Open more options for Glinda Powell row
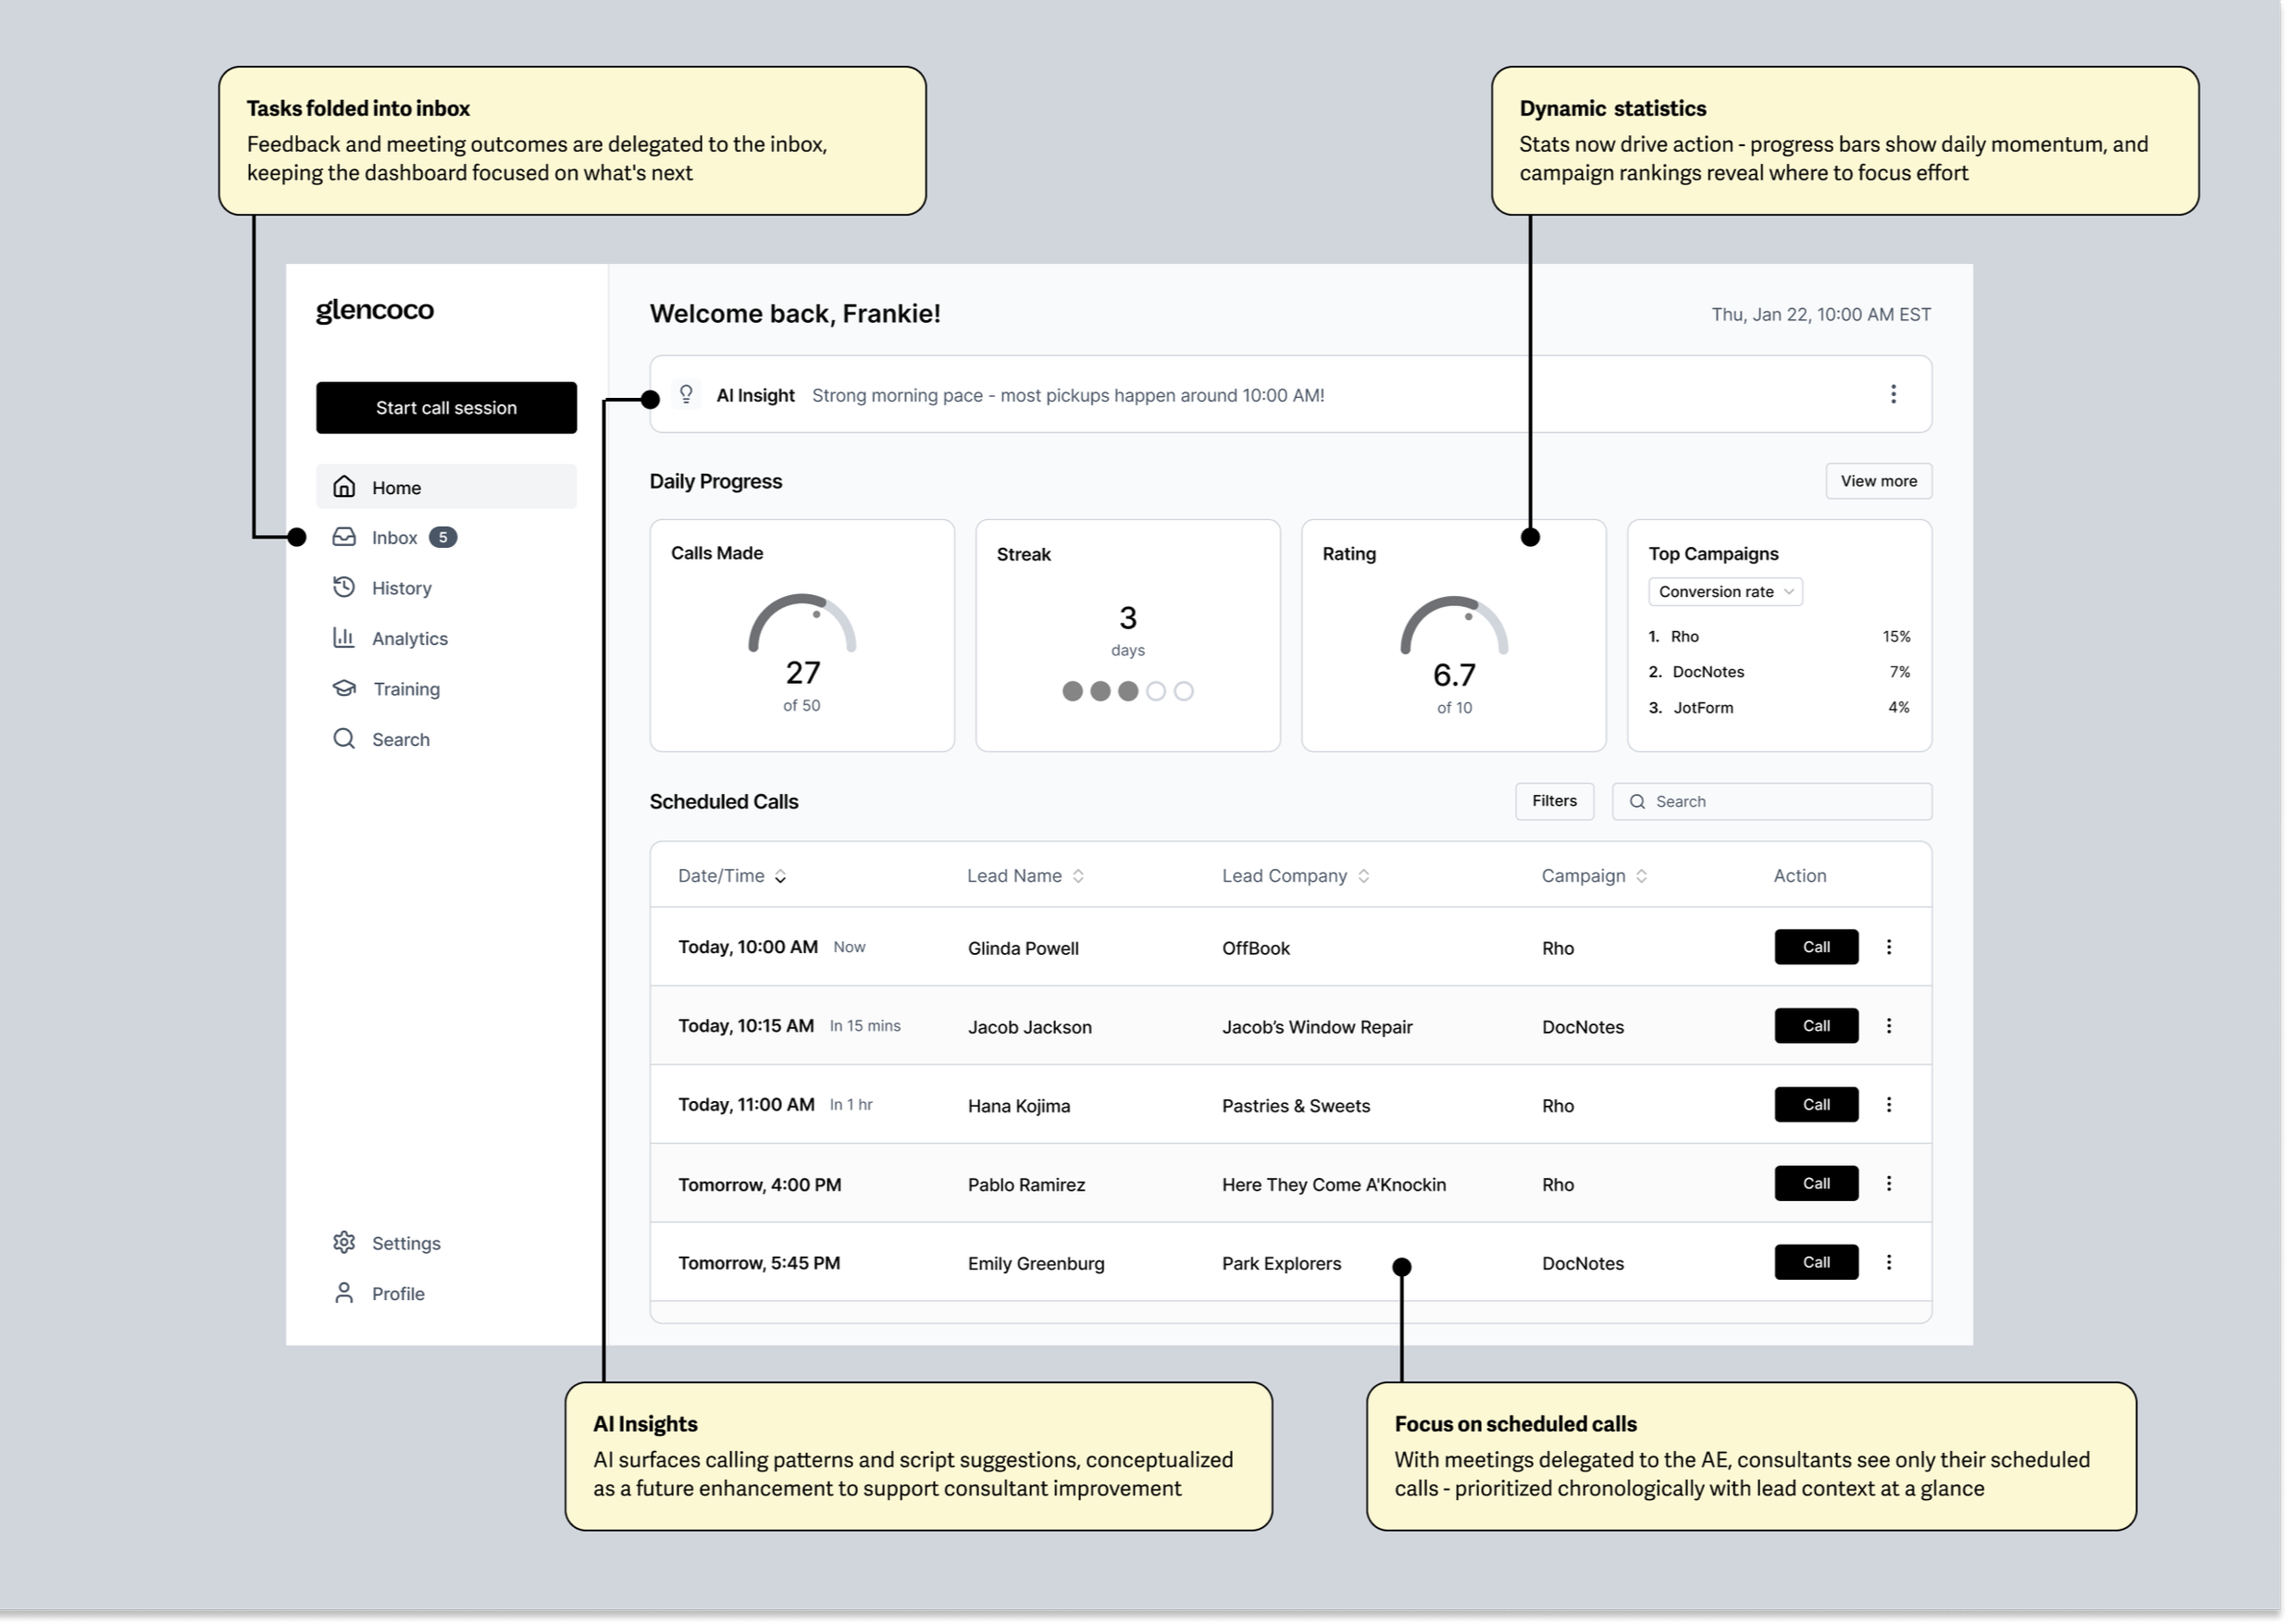This screenshot has width=2287, height=1624. coord(1889,947)
